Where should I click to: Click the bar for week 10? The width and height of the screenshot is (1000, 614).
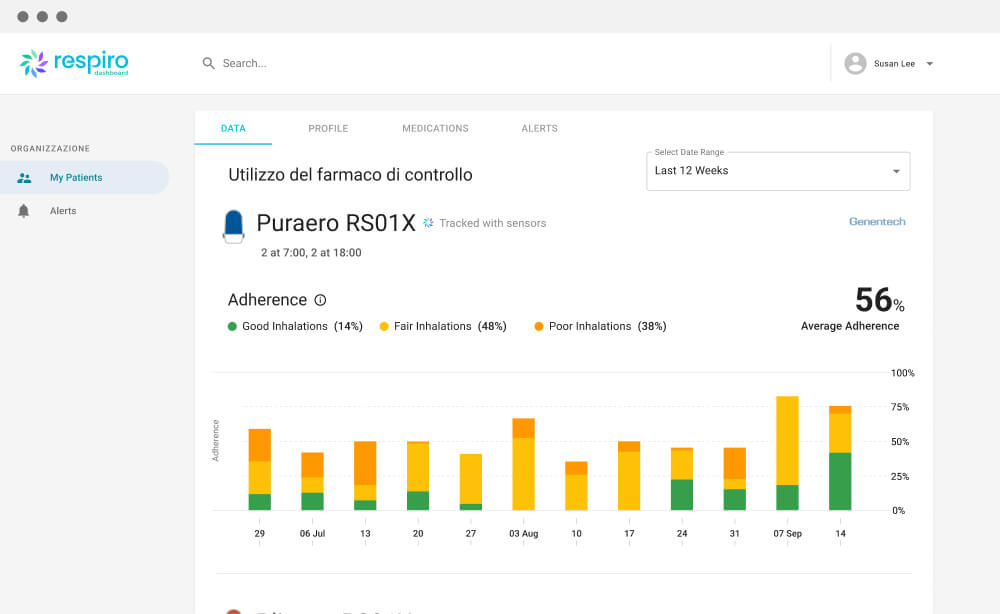[577, 486]
